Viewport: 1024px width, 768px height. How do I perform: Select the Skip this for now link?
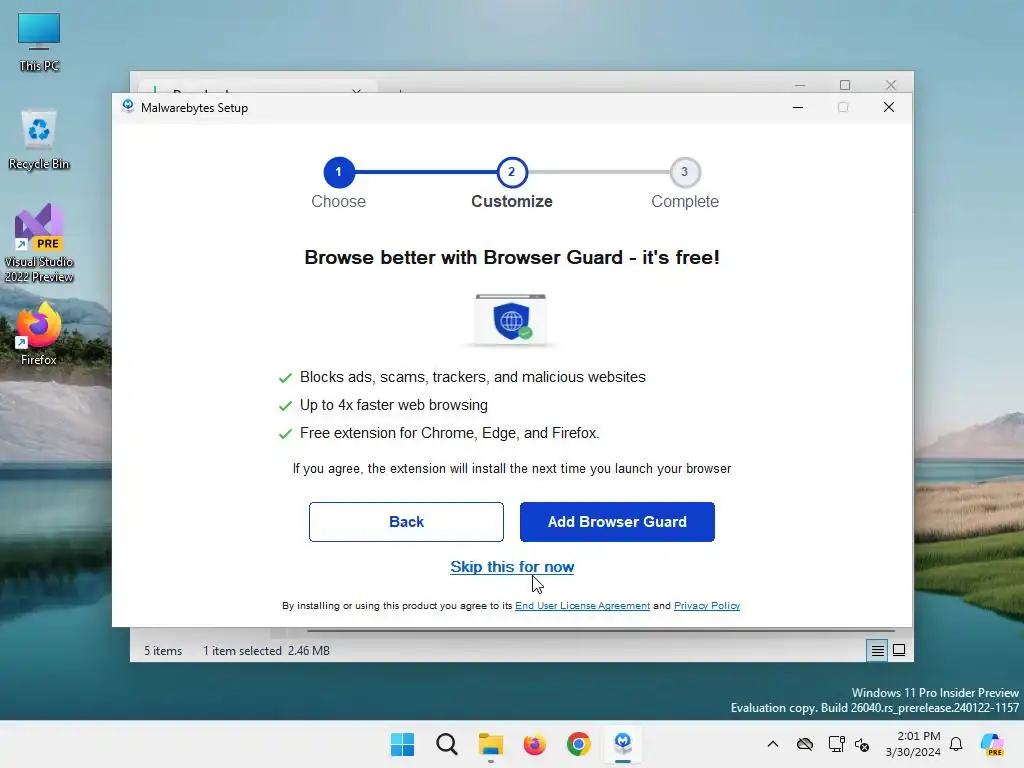click(512, 567)
